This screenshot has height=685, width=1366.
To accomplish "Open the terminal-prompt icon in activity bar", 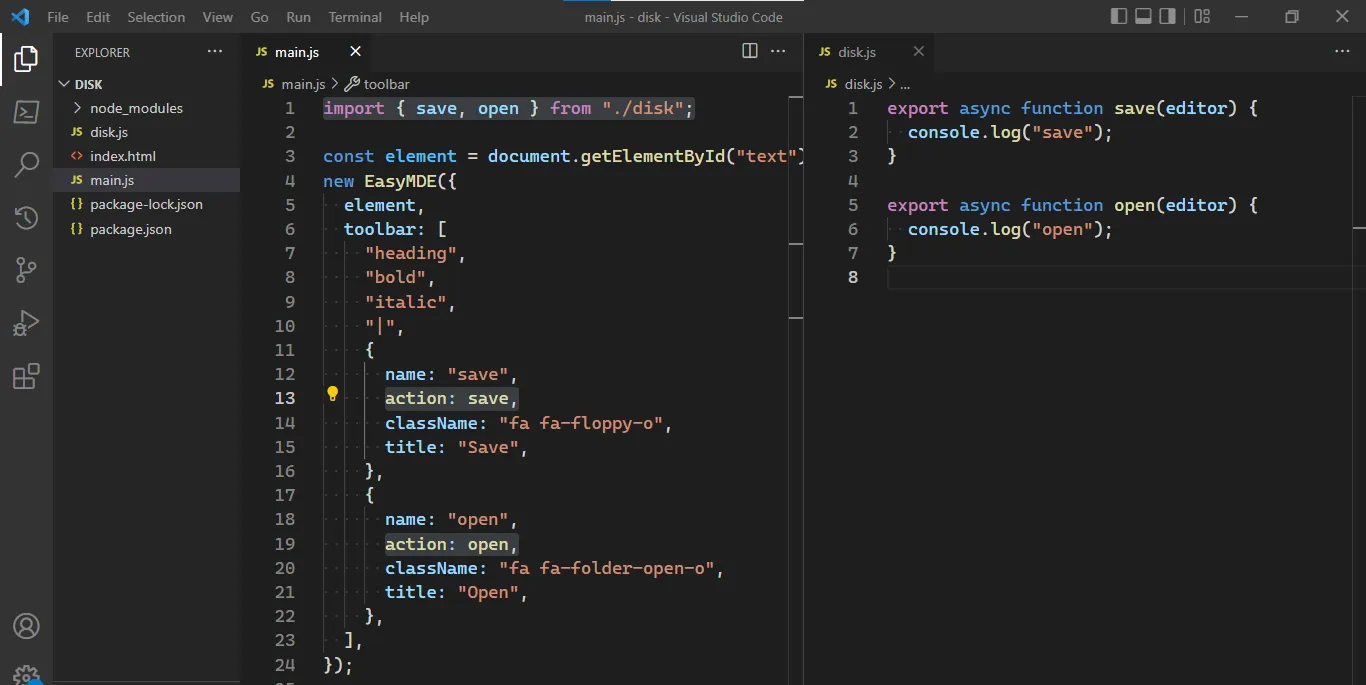I will pyautogui.click(x=26, y=111).
